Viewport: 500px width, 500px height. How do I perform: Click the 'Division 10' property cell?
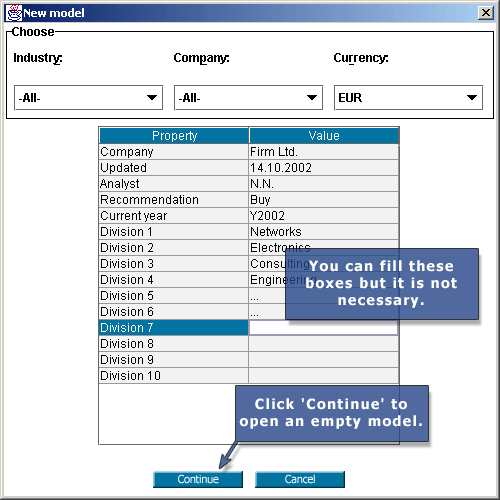174,376
